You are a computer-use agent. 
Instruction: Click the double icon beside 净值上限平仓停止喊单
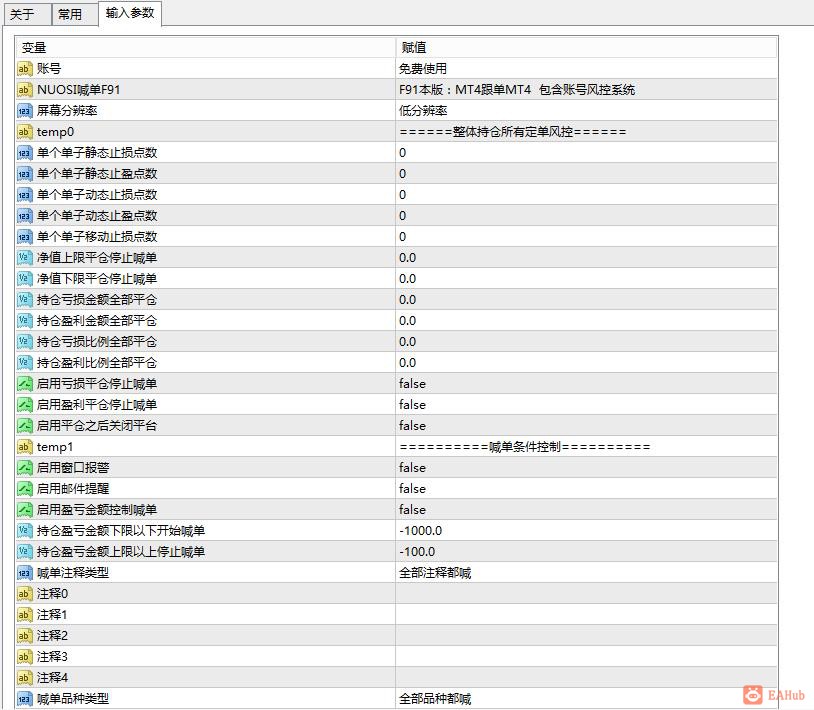point(24,257)
